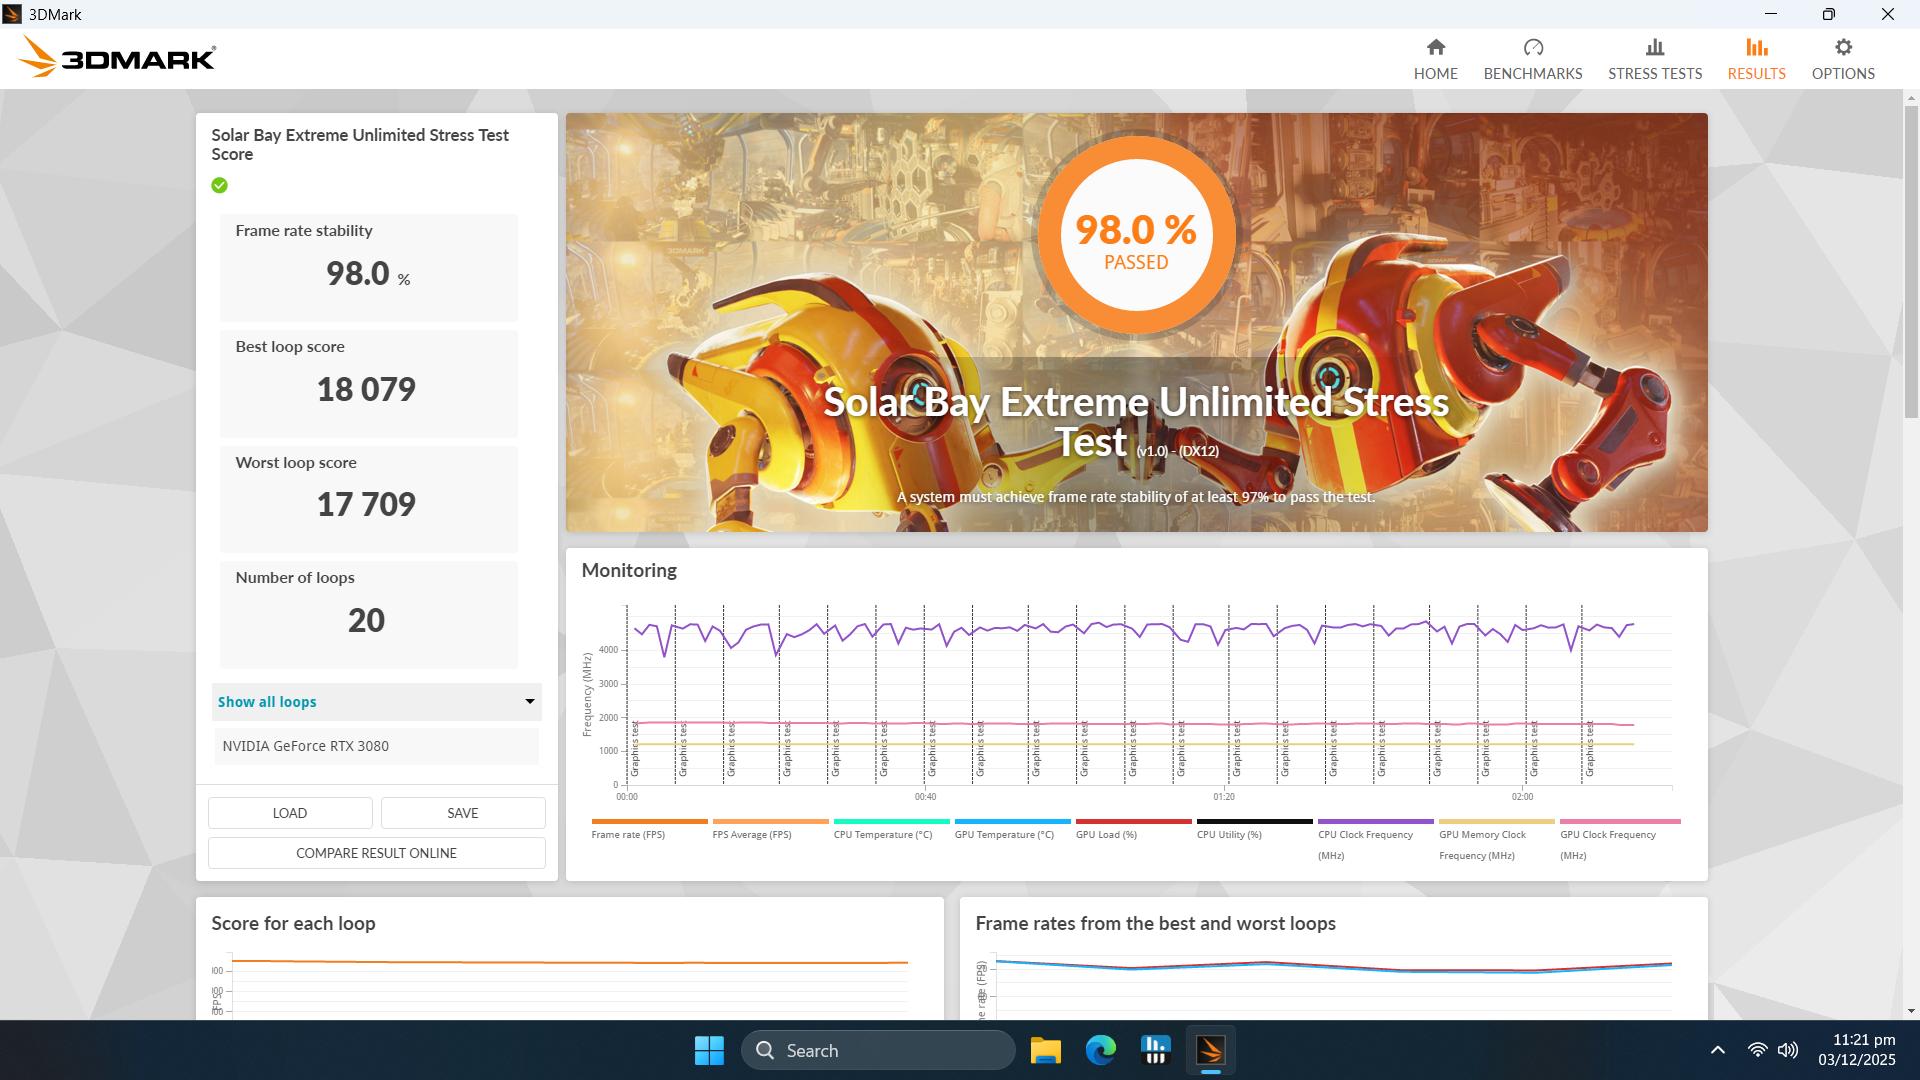Expand hidden icons chevron in system tray
The image size is (1920, 1080).
[1718, 1050]
